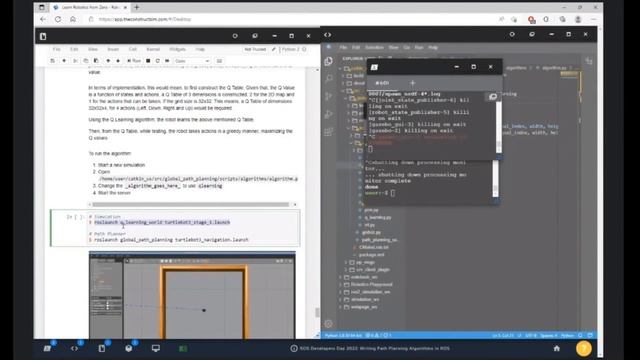The width and height of the screenshot is (640, 360).
Task: Open q_learning.py in the explorer tree
Action: (378, 217)
